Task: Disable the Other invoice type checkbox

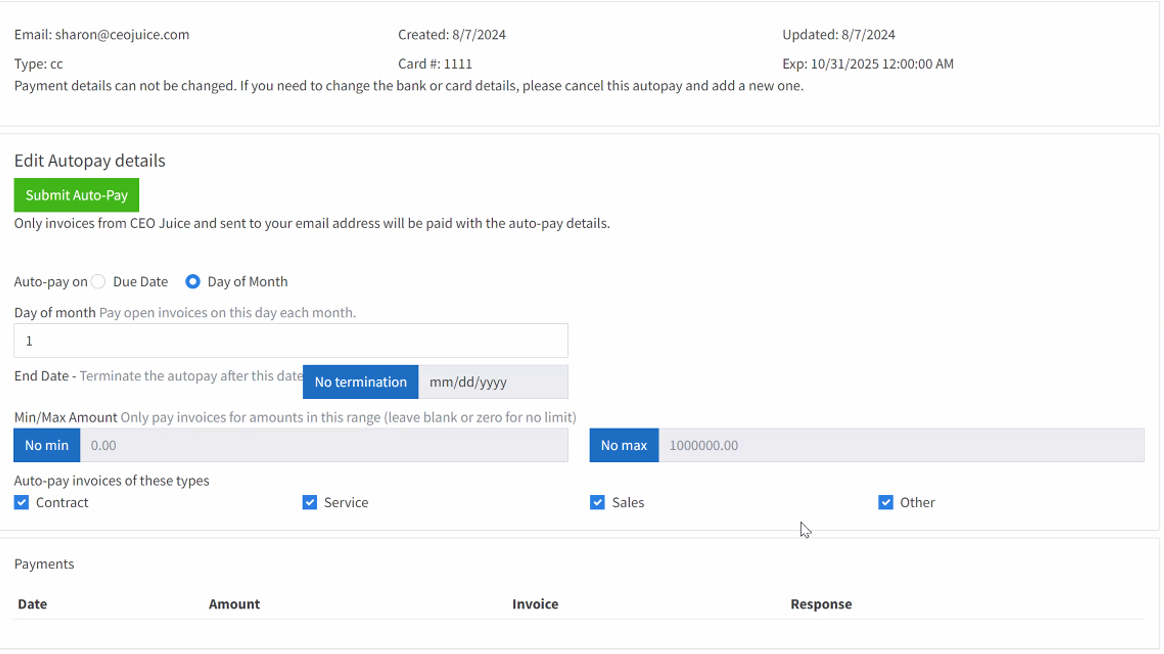Action: [885, 502]
